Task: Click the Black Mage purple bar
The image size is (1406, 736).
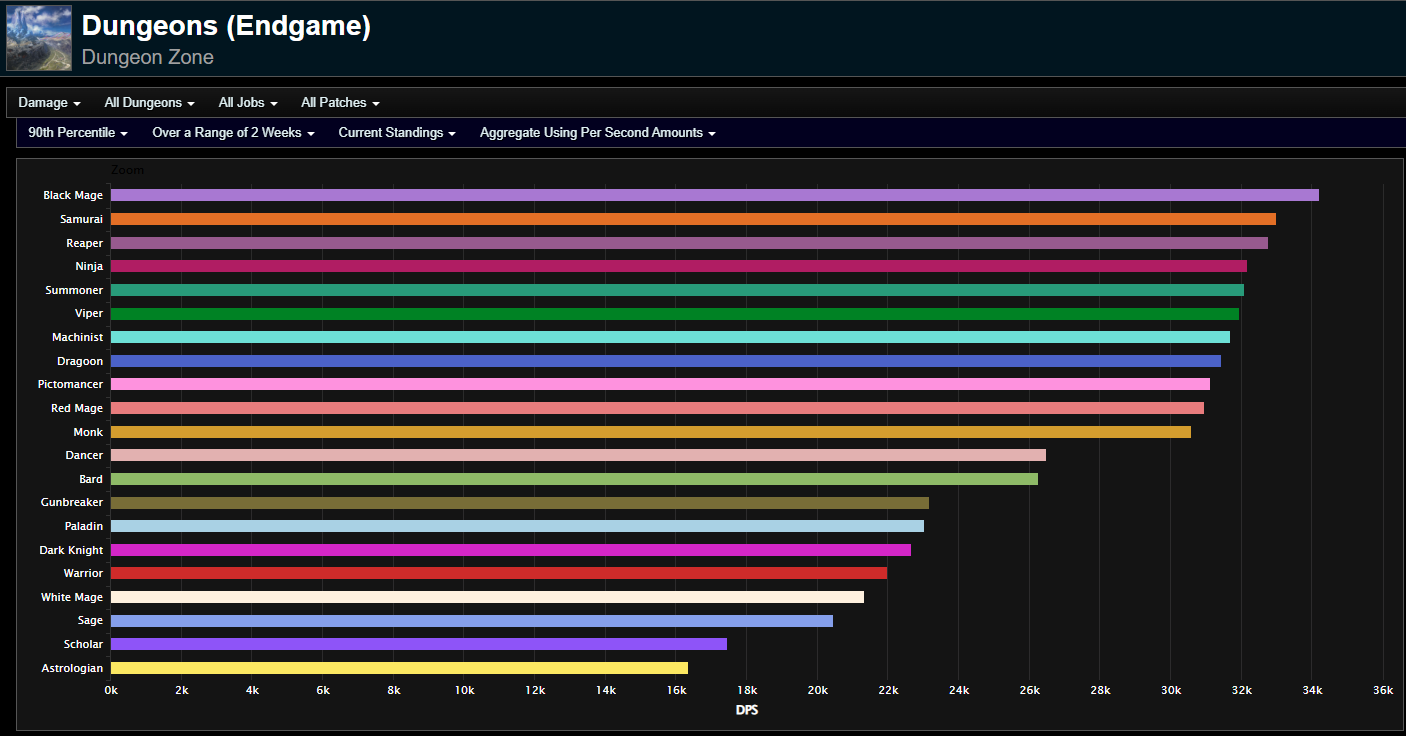Action: 714,195
